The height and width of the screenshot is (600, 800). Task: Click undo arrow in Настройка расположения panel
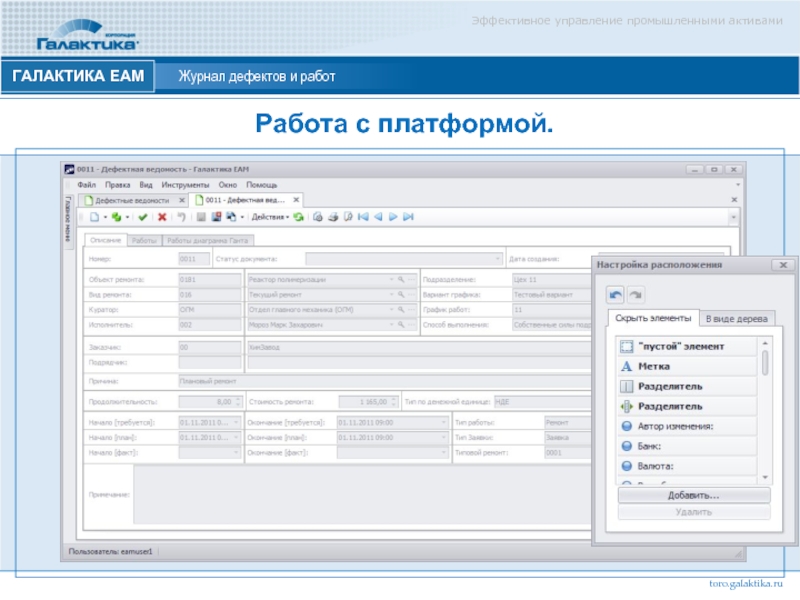(x=616, y=295)
